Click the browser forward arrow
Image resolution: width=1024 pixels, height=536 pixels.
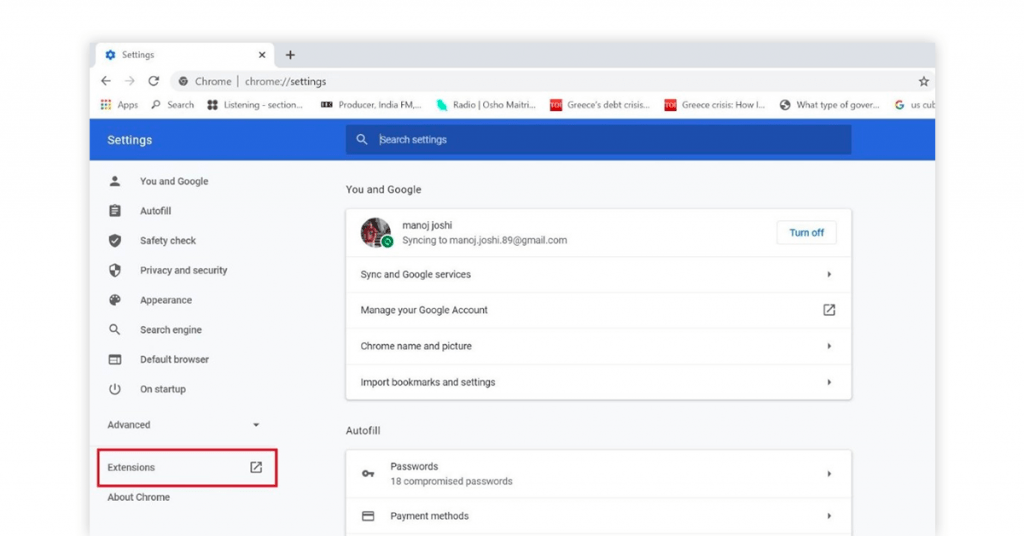pos(130,81)
